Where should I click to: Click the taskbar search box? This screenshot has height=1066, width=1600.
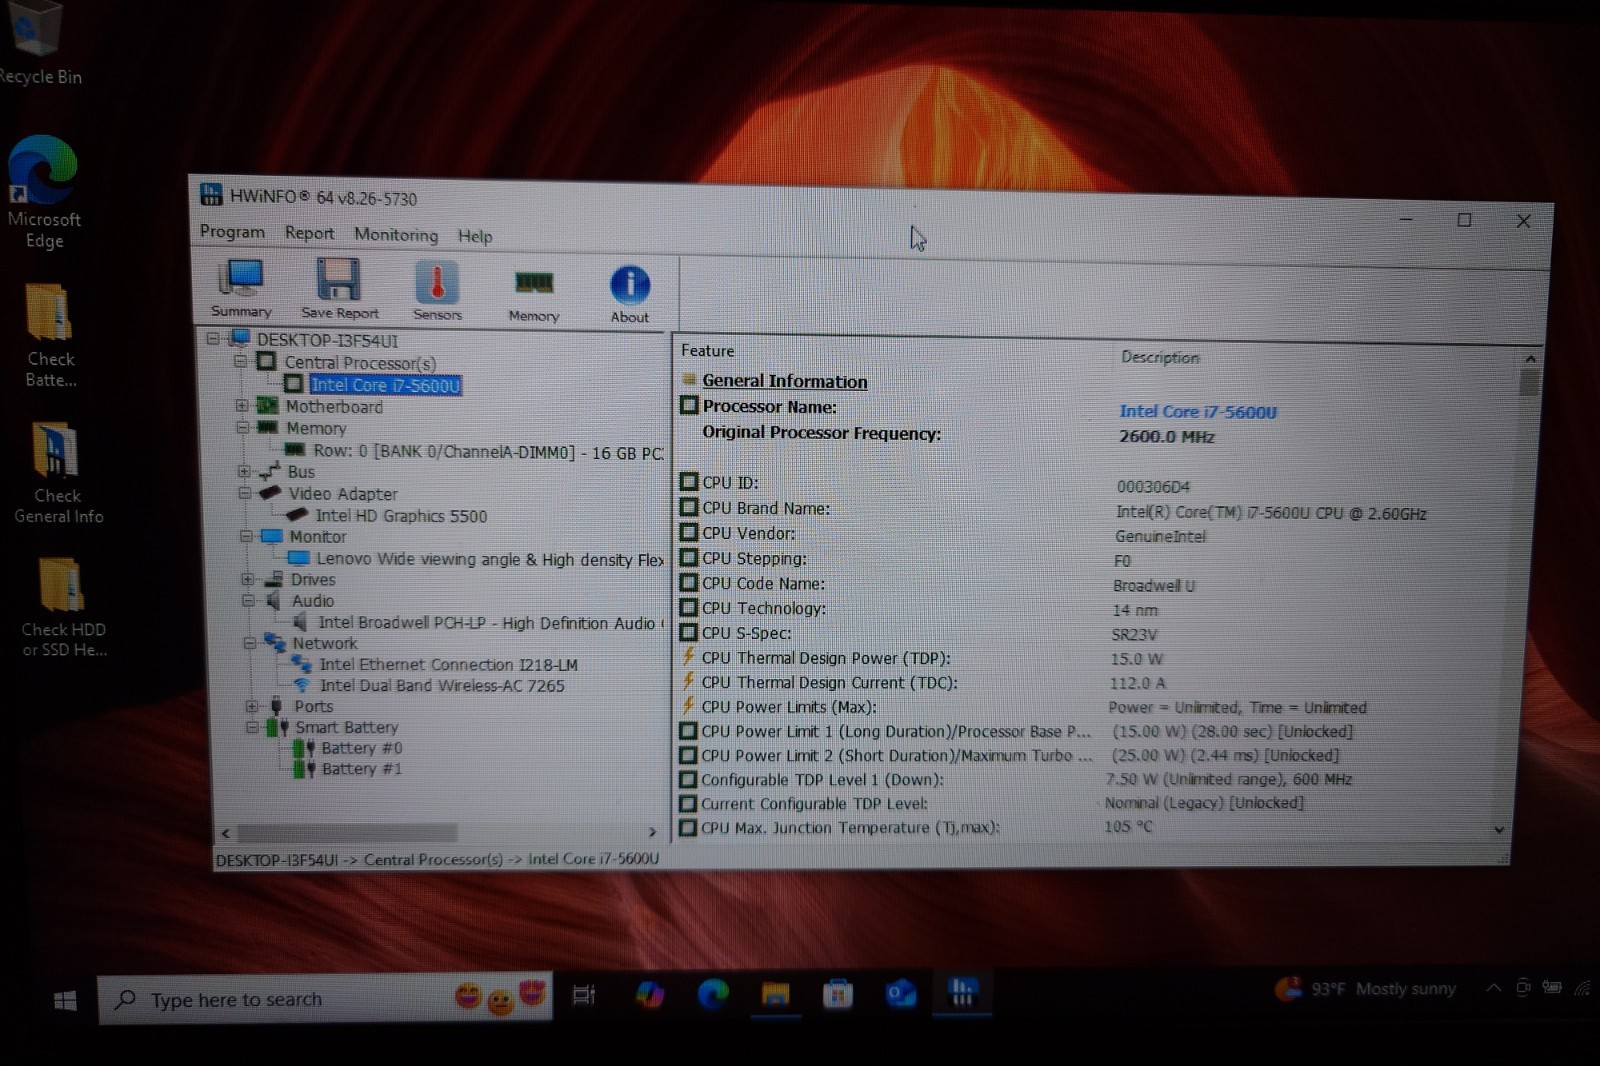325,998
